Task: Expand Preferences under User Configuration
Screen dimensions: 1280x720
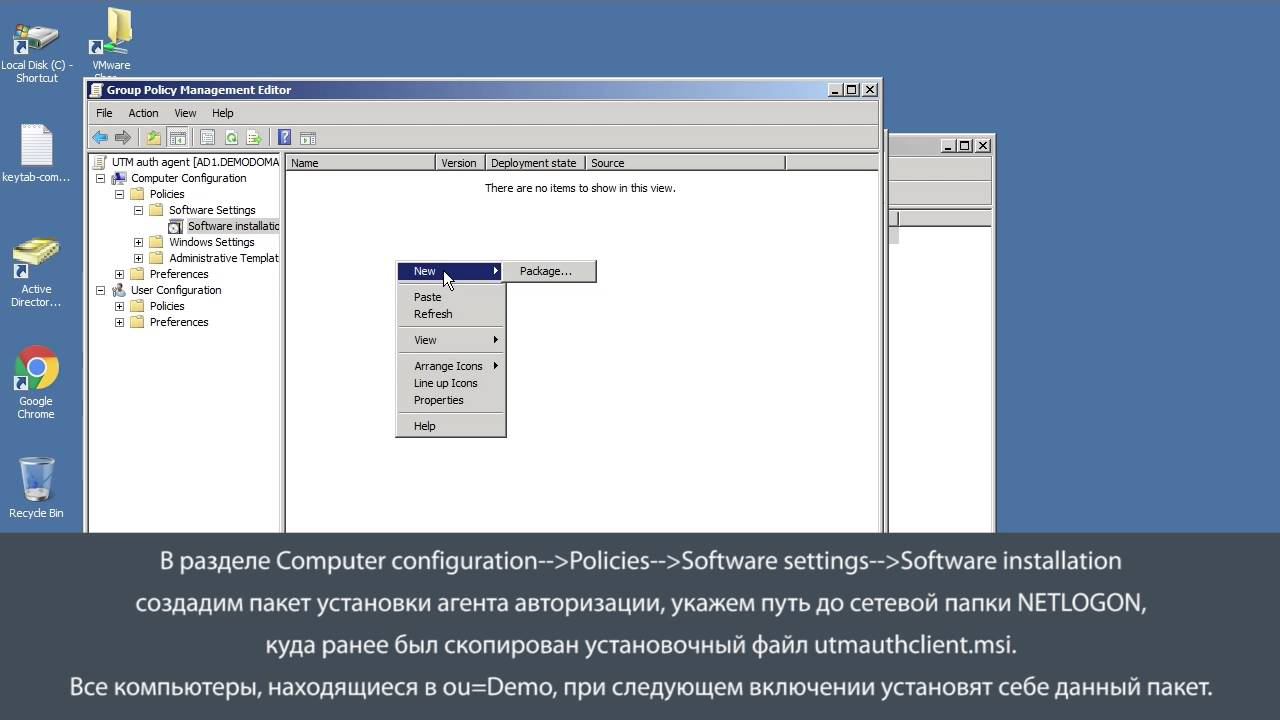Action: click(119, 322)
